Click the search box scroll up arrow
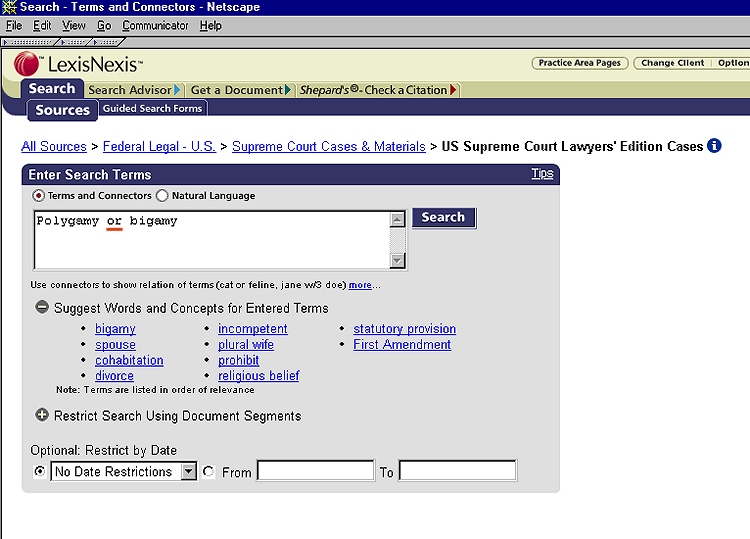 click(x=397, y=220)
